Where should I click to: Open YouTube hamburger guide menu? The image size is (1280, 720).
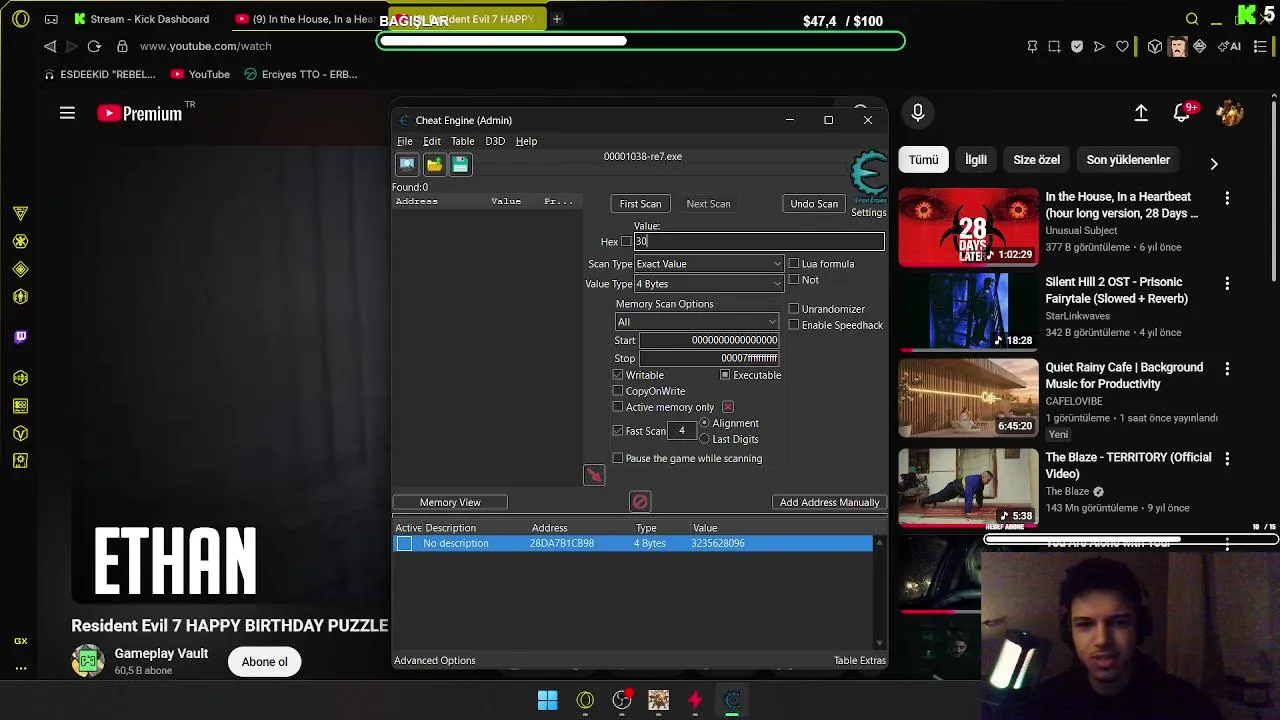pos(67,113)
